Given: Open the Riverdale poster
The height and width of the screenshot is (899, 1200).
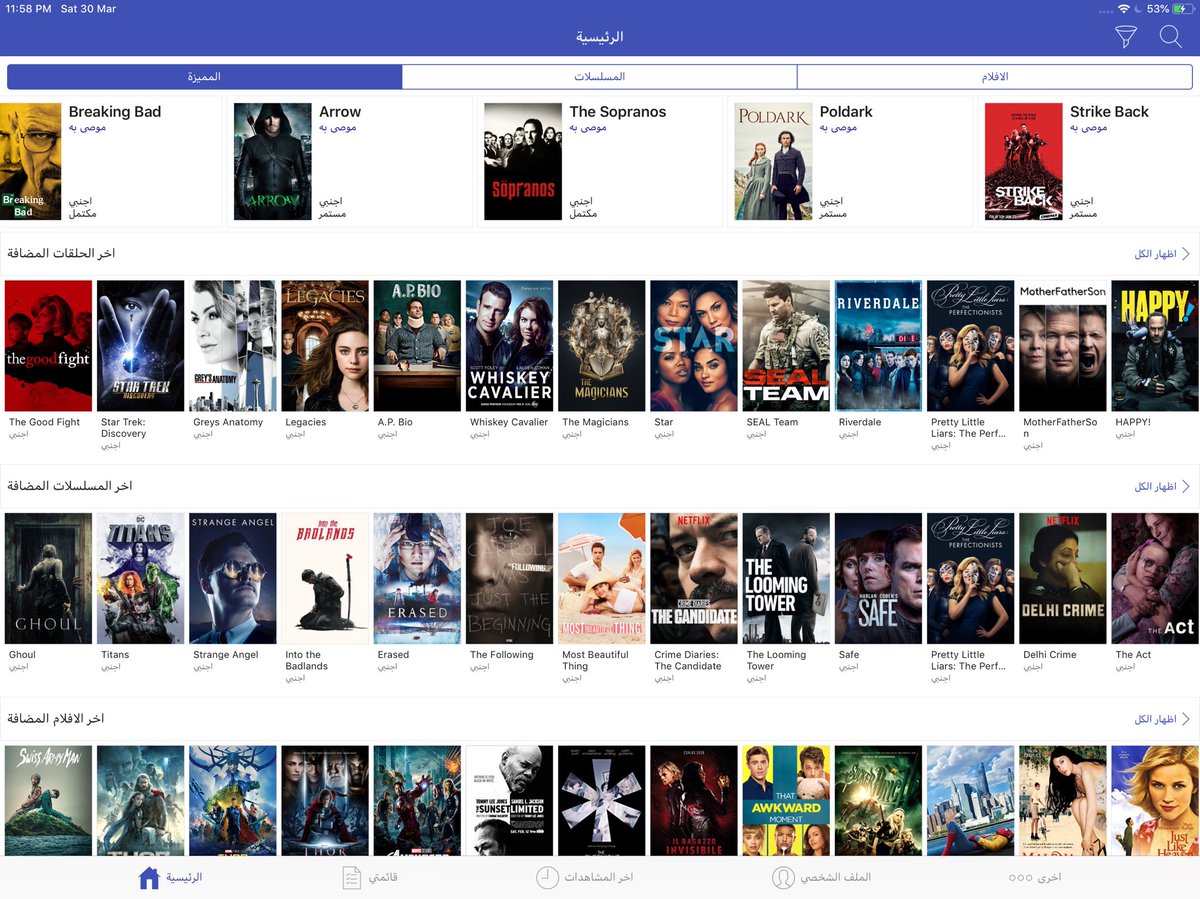Looking at the screenshot, I should tap(878, 346).
